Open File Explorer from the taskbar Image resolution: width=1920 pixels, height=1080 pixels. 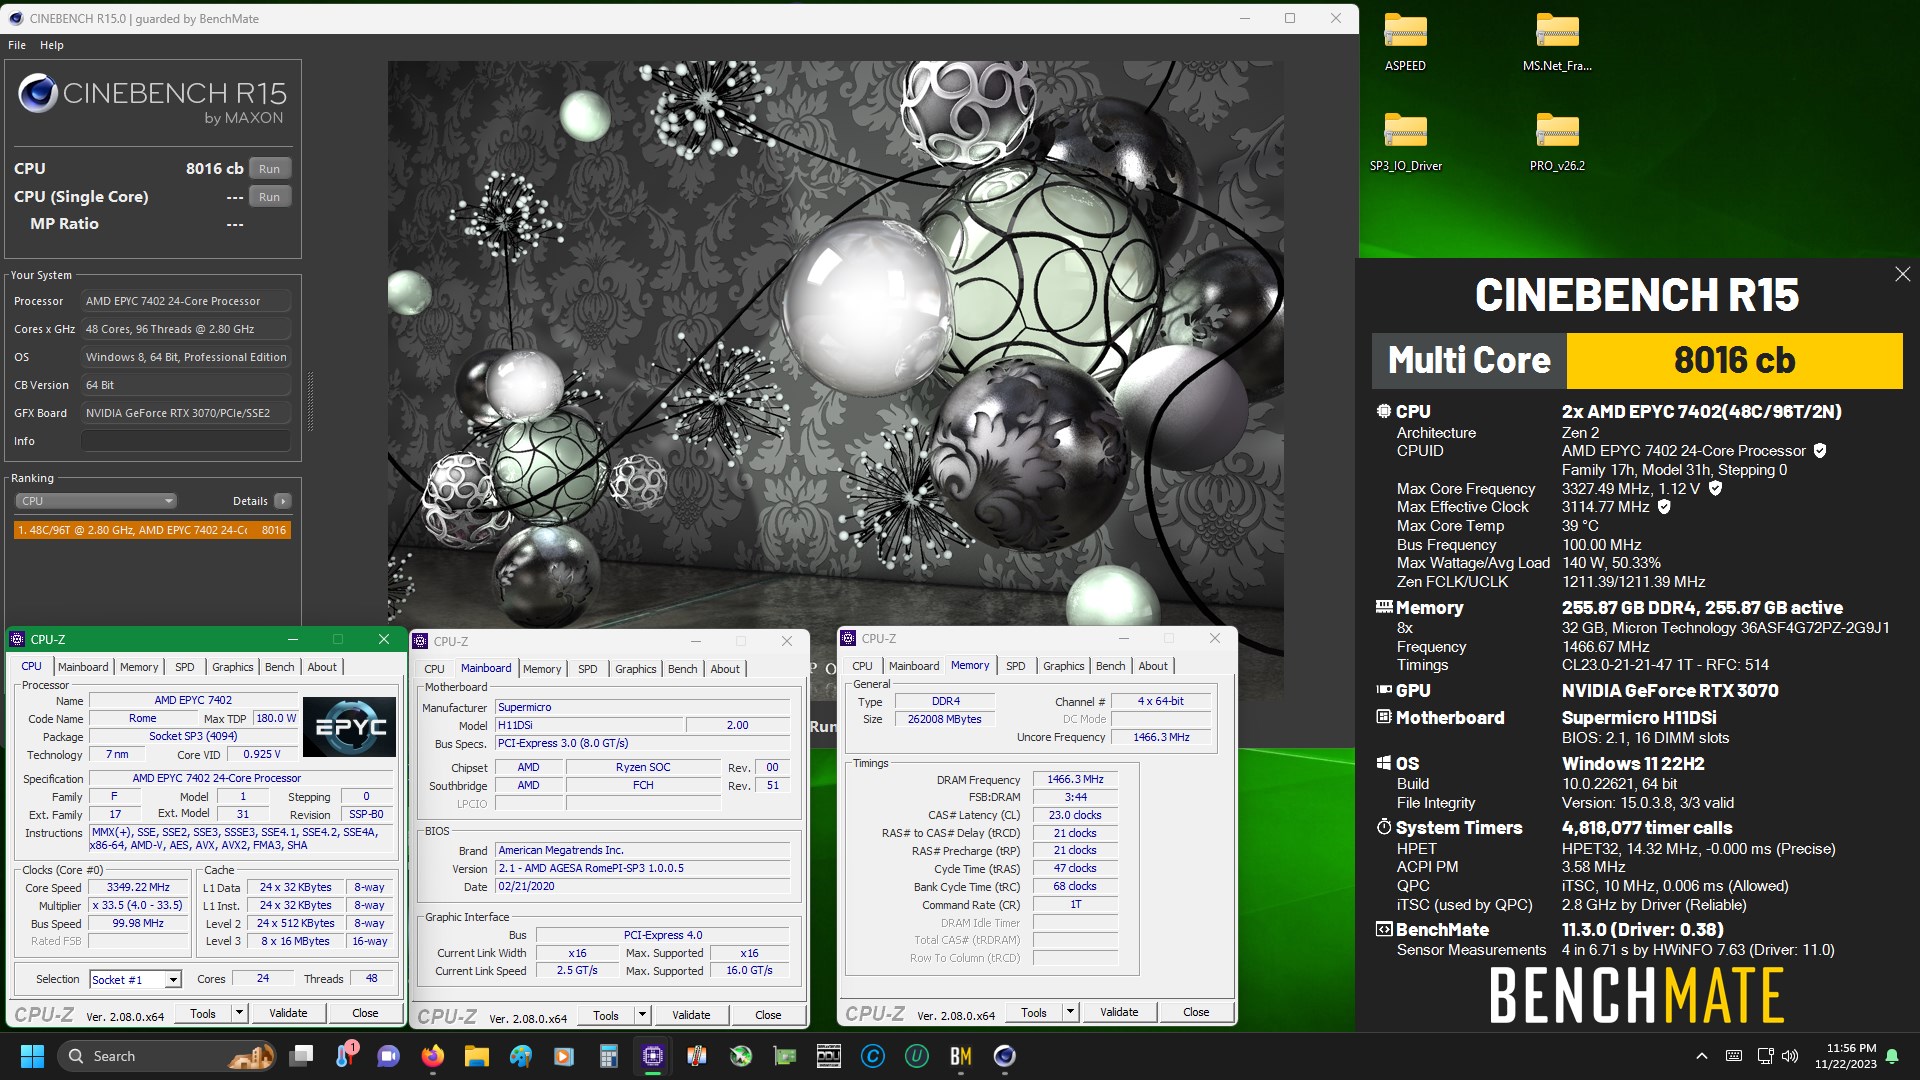click(476, 1056)
